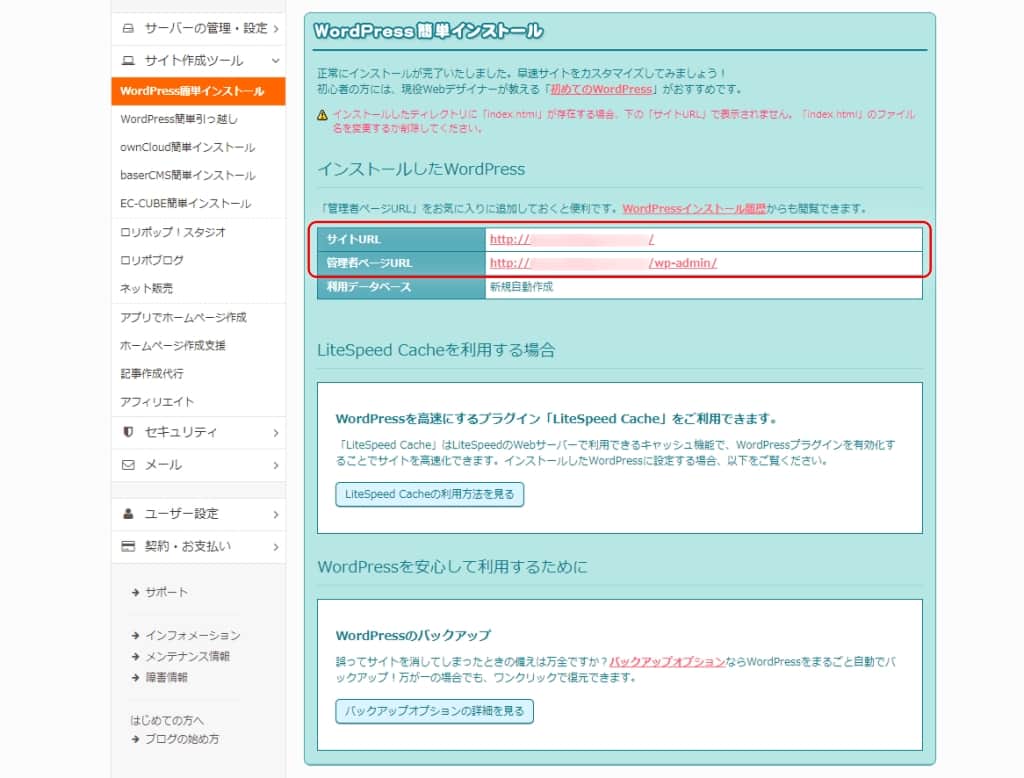Expand the ユーザー設定 chevron
This screenshot has width=1024, height=778.
pos(276,514)
